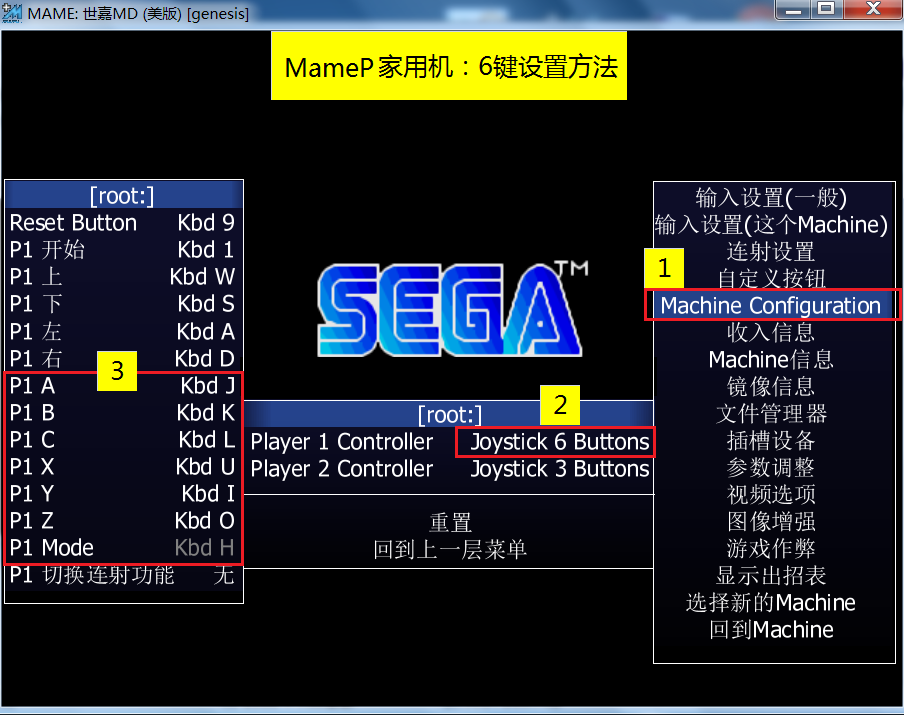Select P1 Mode Kbd H row
Image resolution: width=904 pixels, height=715 pixels.
click(123, 548)
